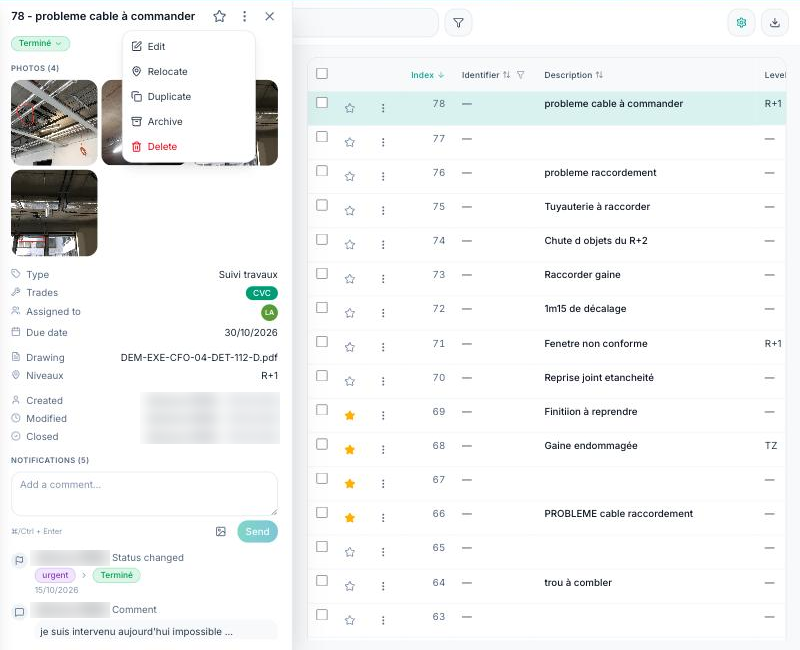Focus the Add a comment field

(144, 493)
